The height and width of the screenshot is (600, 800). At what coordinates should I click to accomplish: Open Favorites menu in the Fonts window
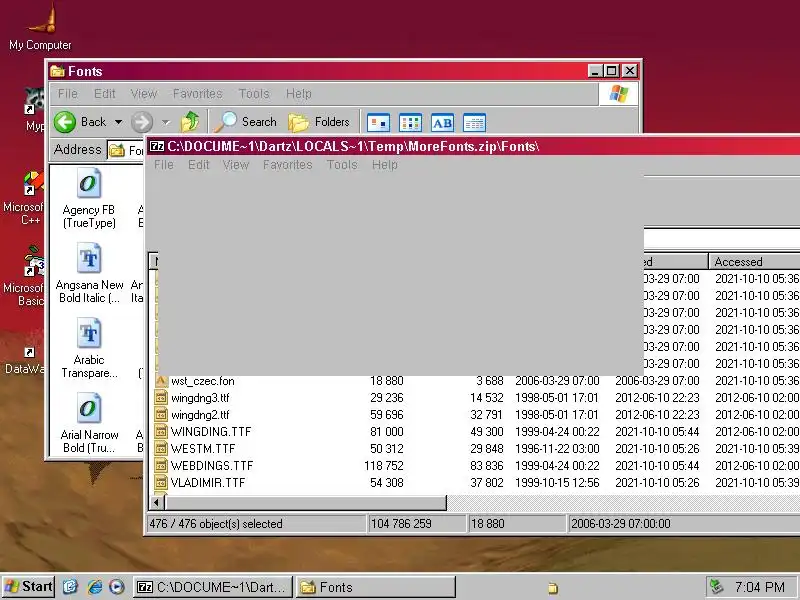coord(197,94)
